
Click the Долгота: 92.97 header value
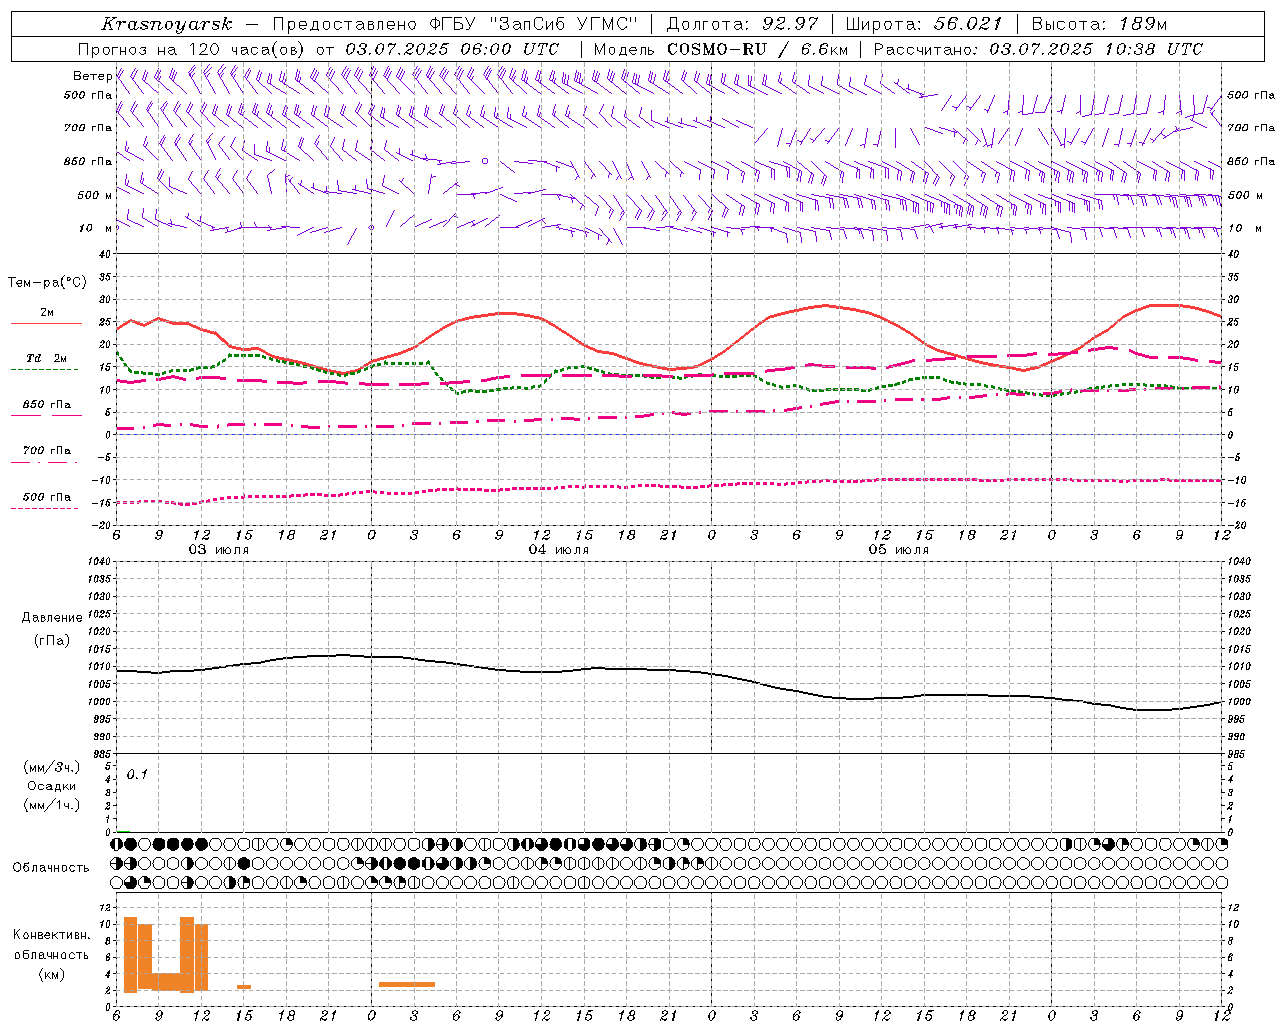tap(742, 24)
